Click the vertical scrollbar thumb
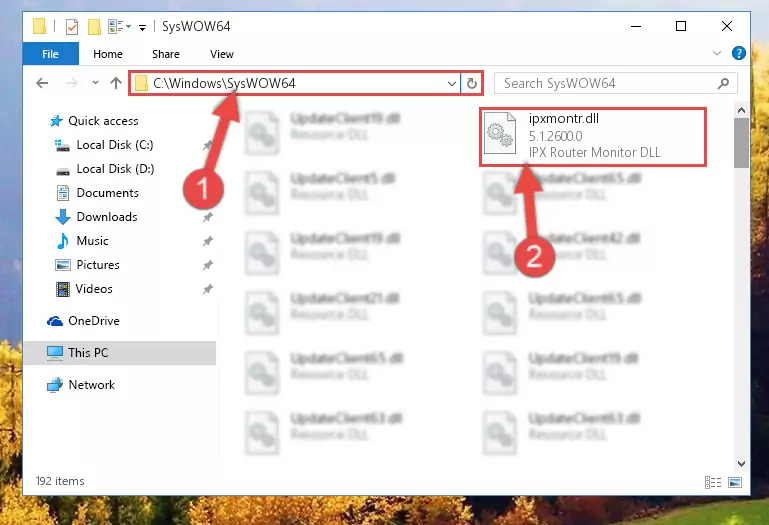 point(742,143)
